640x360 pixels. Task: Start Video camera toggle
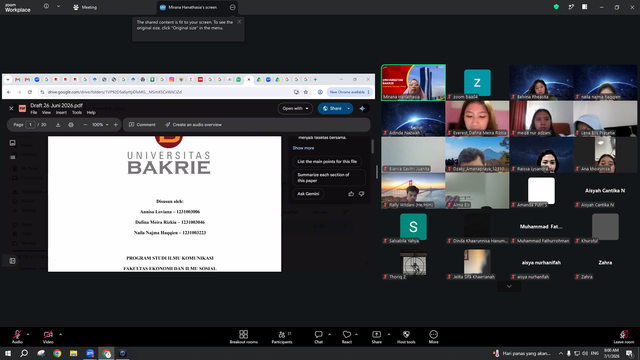[48, 337]
